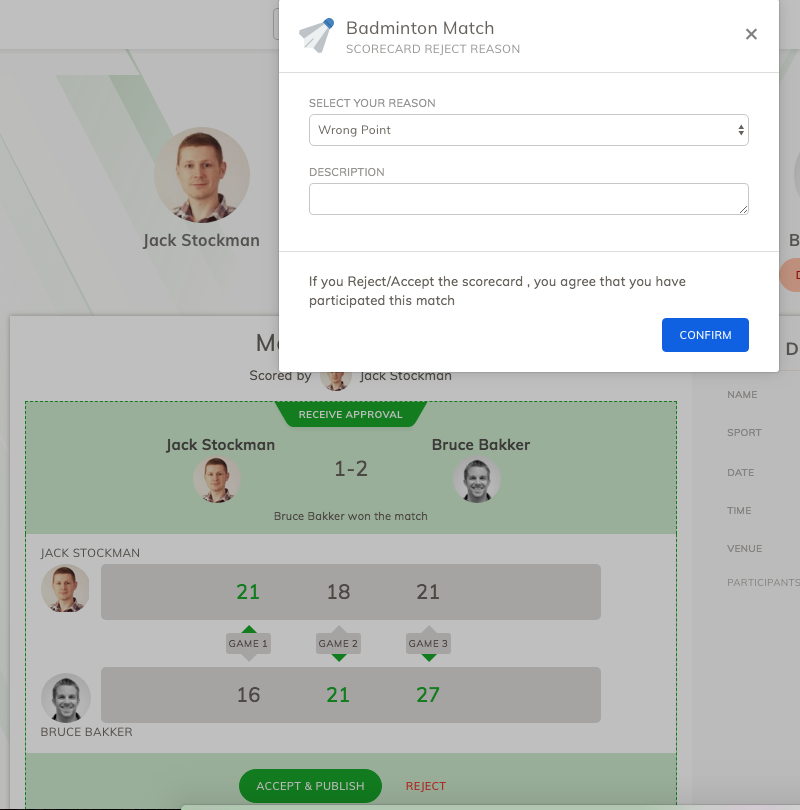Select the Game 1 marker
This screenshot has height=810, width=800.
248,643
